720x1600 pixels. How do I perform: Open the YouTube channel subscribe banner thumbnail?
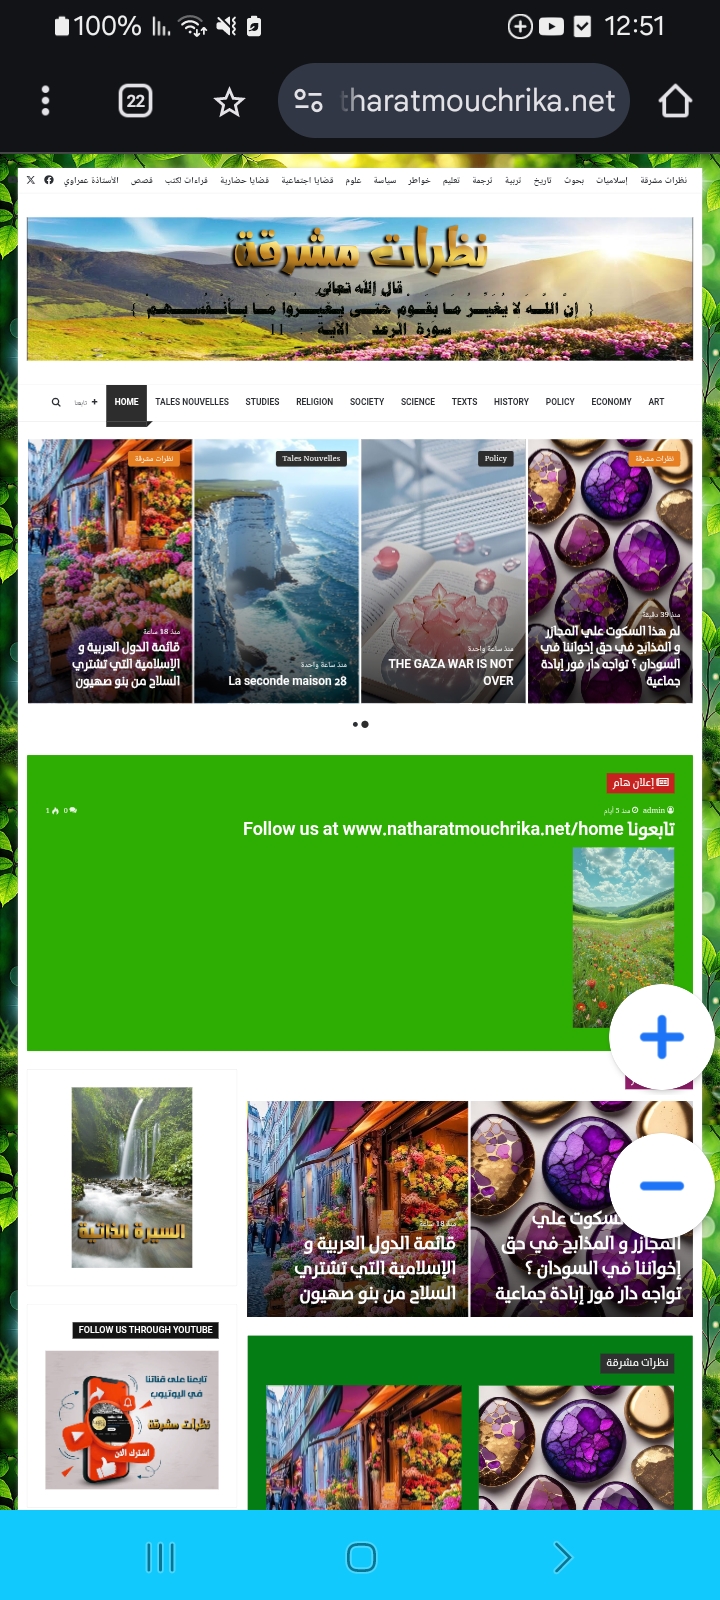[132, 1420]
